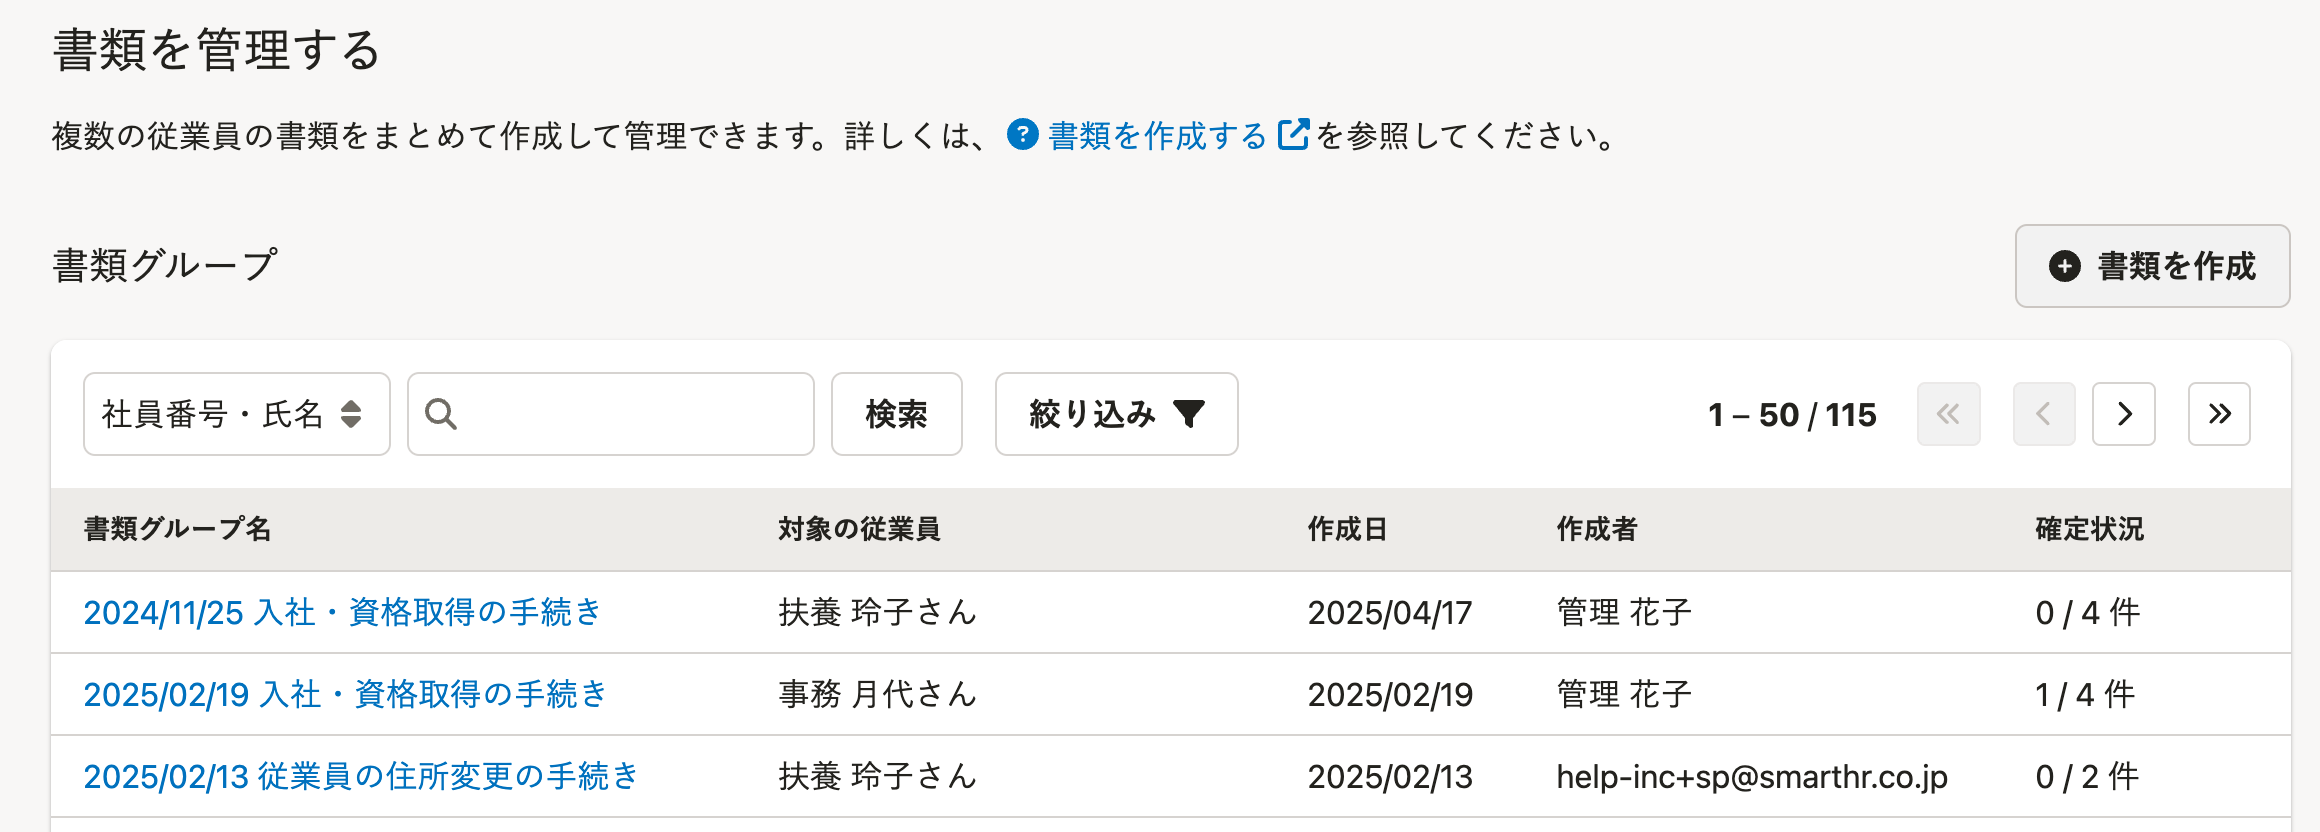Open 2025/02/19 入社・資格取得の手続き group

(346, 694)
